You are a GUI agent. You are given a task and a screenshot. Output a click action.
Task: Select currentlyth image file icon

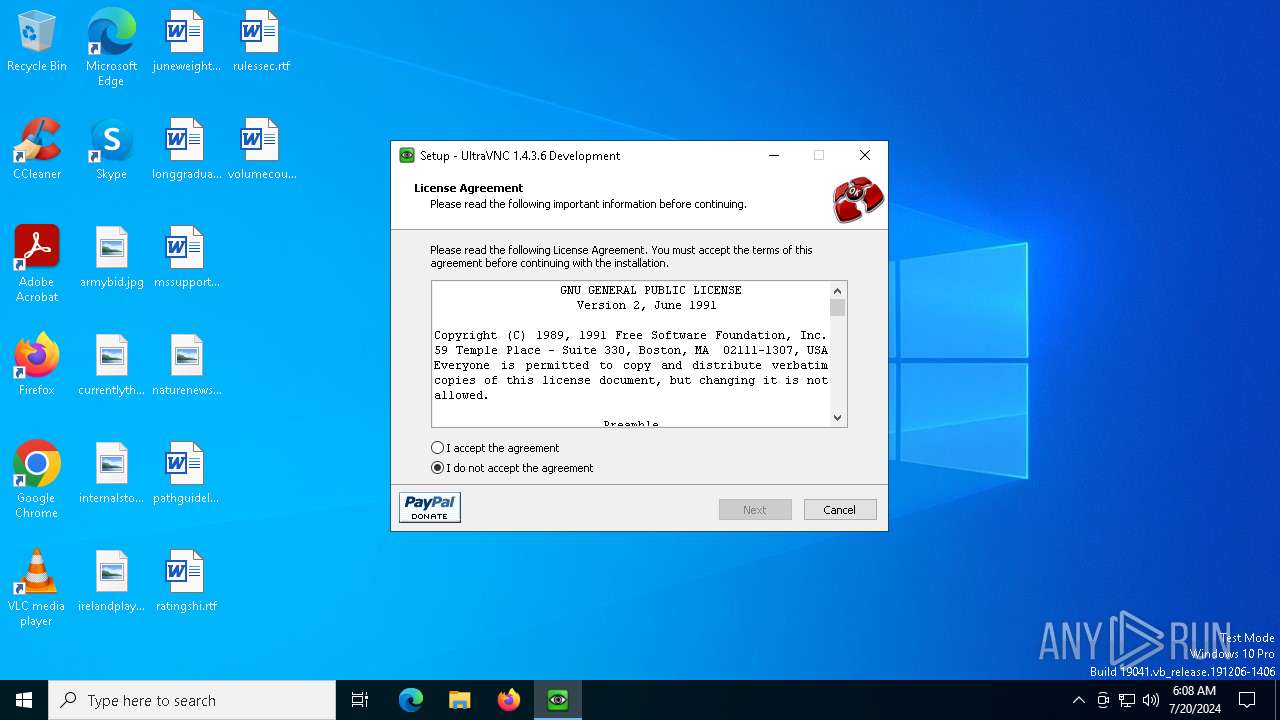111,365
